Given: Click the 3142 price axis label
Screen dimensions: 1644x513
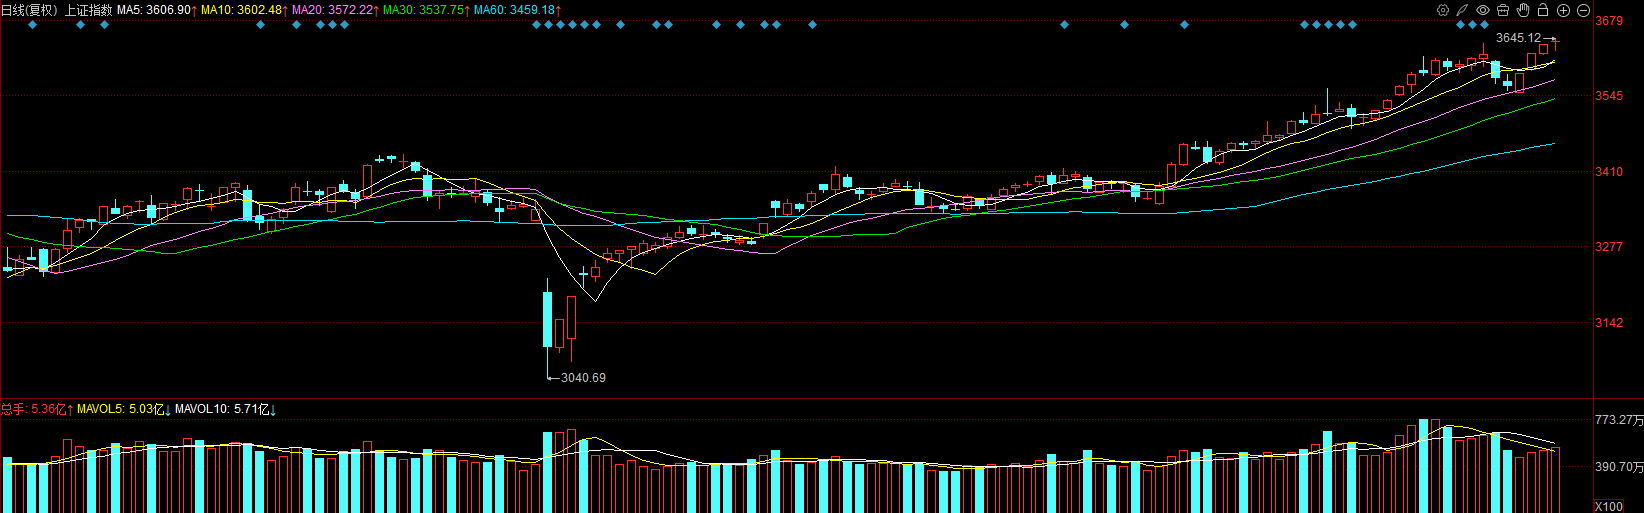Looking at the screenshot, I should pyautogui.click(x=1609, y=323).
